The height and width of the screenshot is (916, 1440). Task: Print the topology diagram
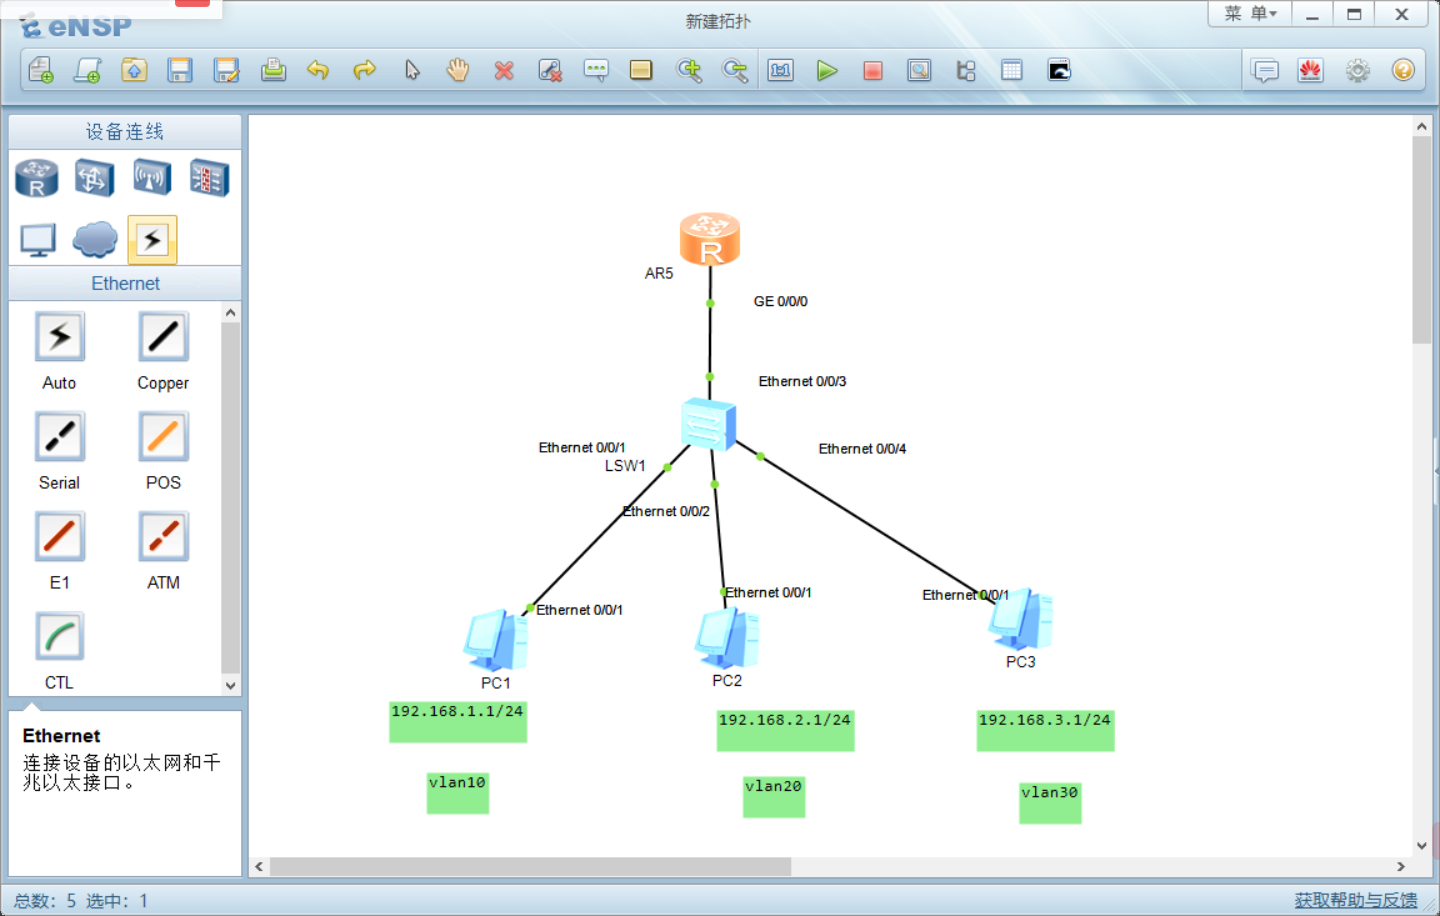click(273, 70)
